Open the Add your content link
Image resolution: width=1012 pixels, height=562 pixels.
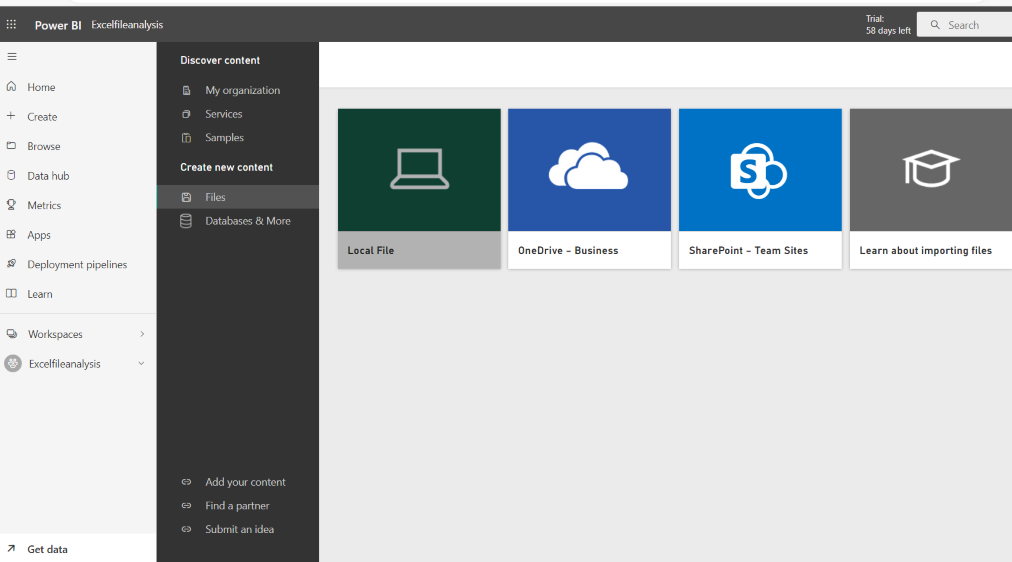(x=245, y=482)
